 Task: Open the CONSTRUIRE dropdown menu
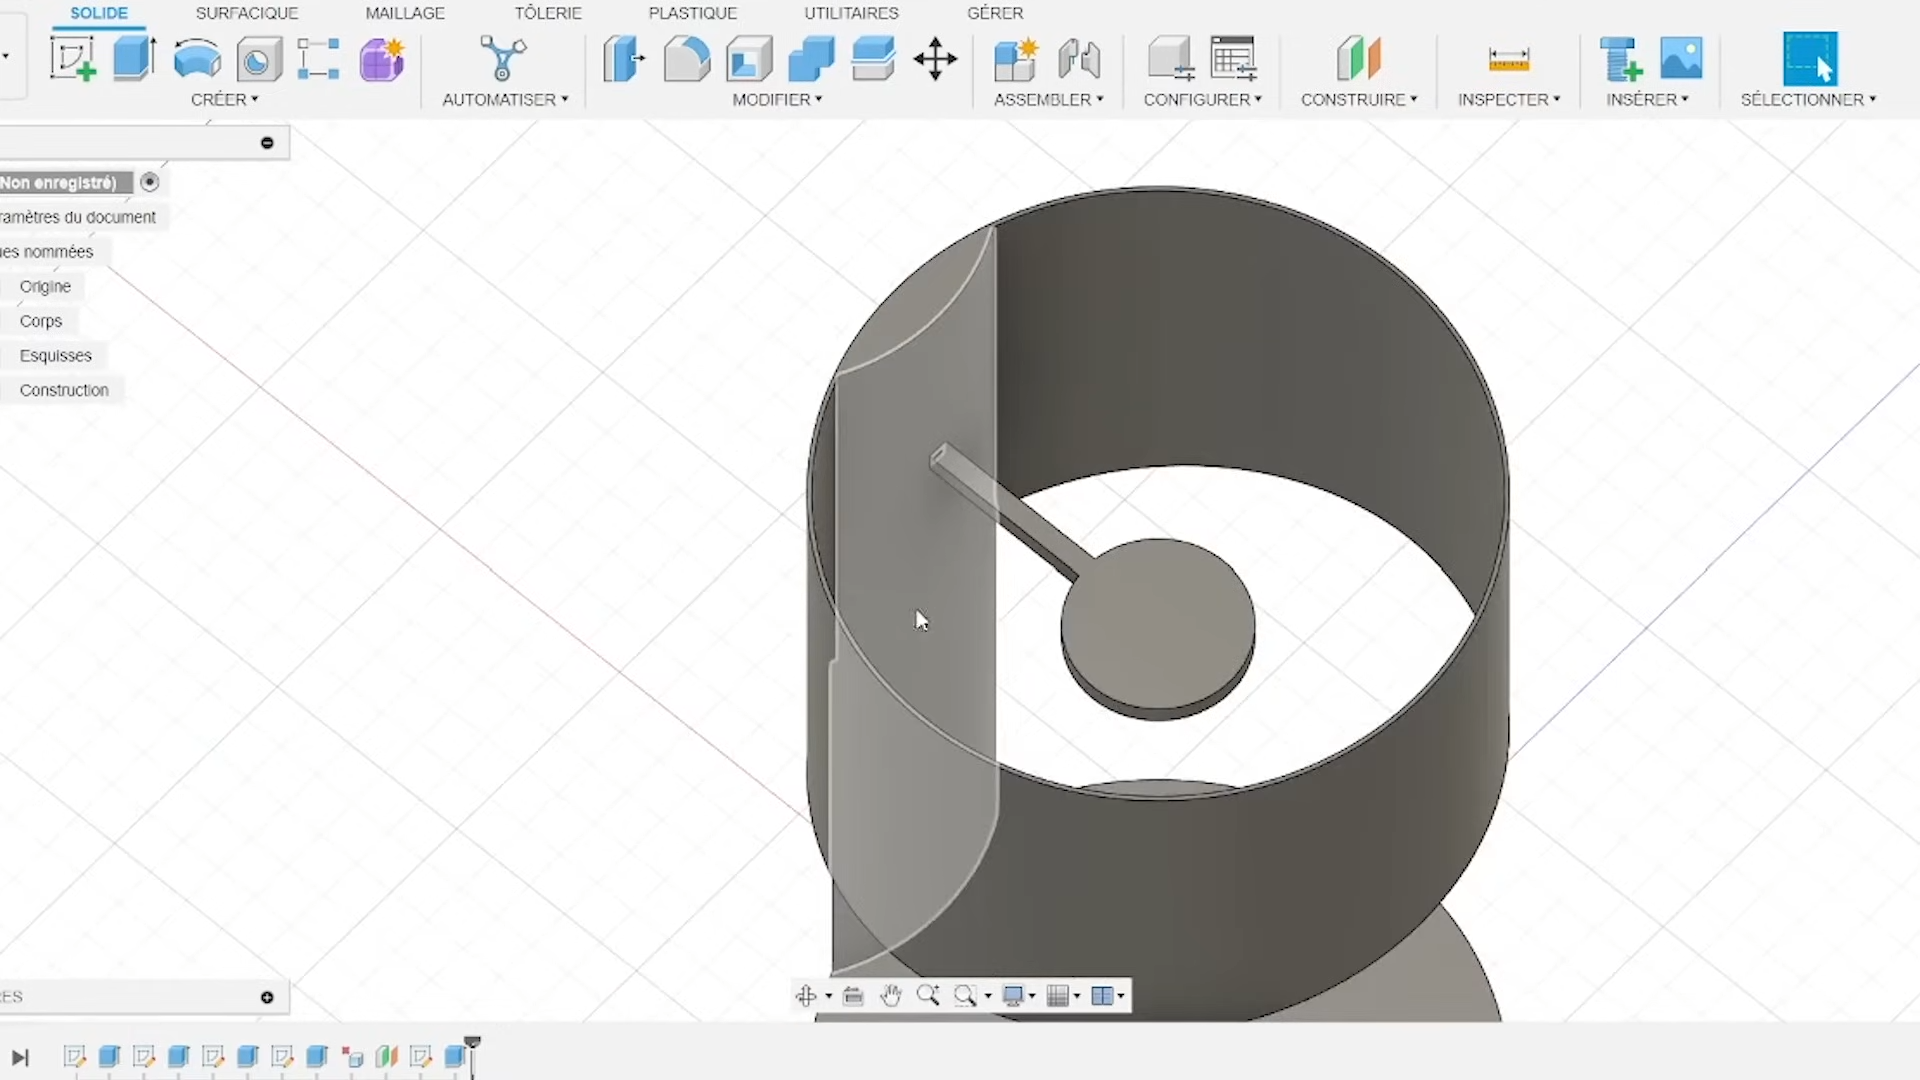1359,100
